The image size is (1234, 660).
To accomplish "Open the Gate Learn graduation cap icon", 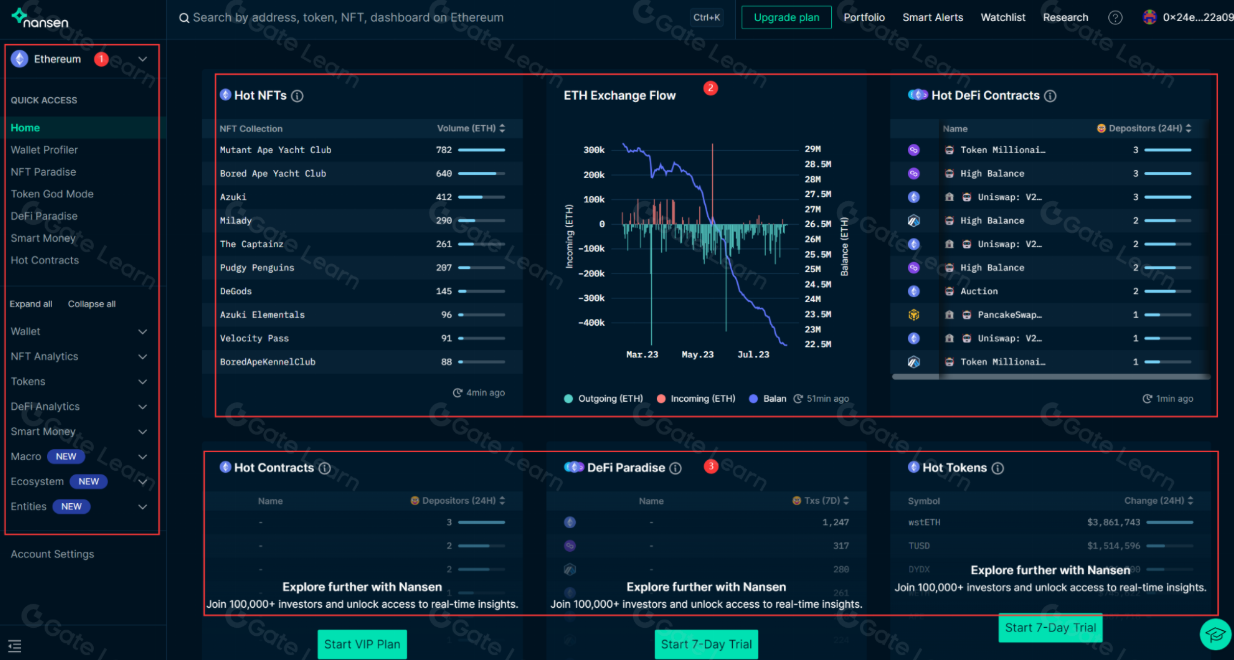I will pos(1215,634).
